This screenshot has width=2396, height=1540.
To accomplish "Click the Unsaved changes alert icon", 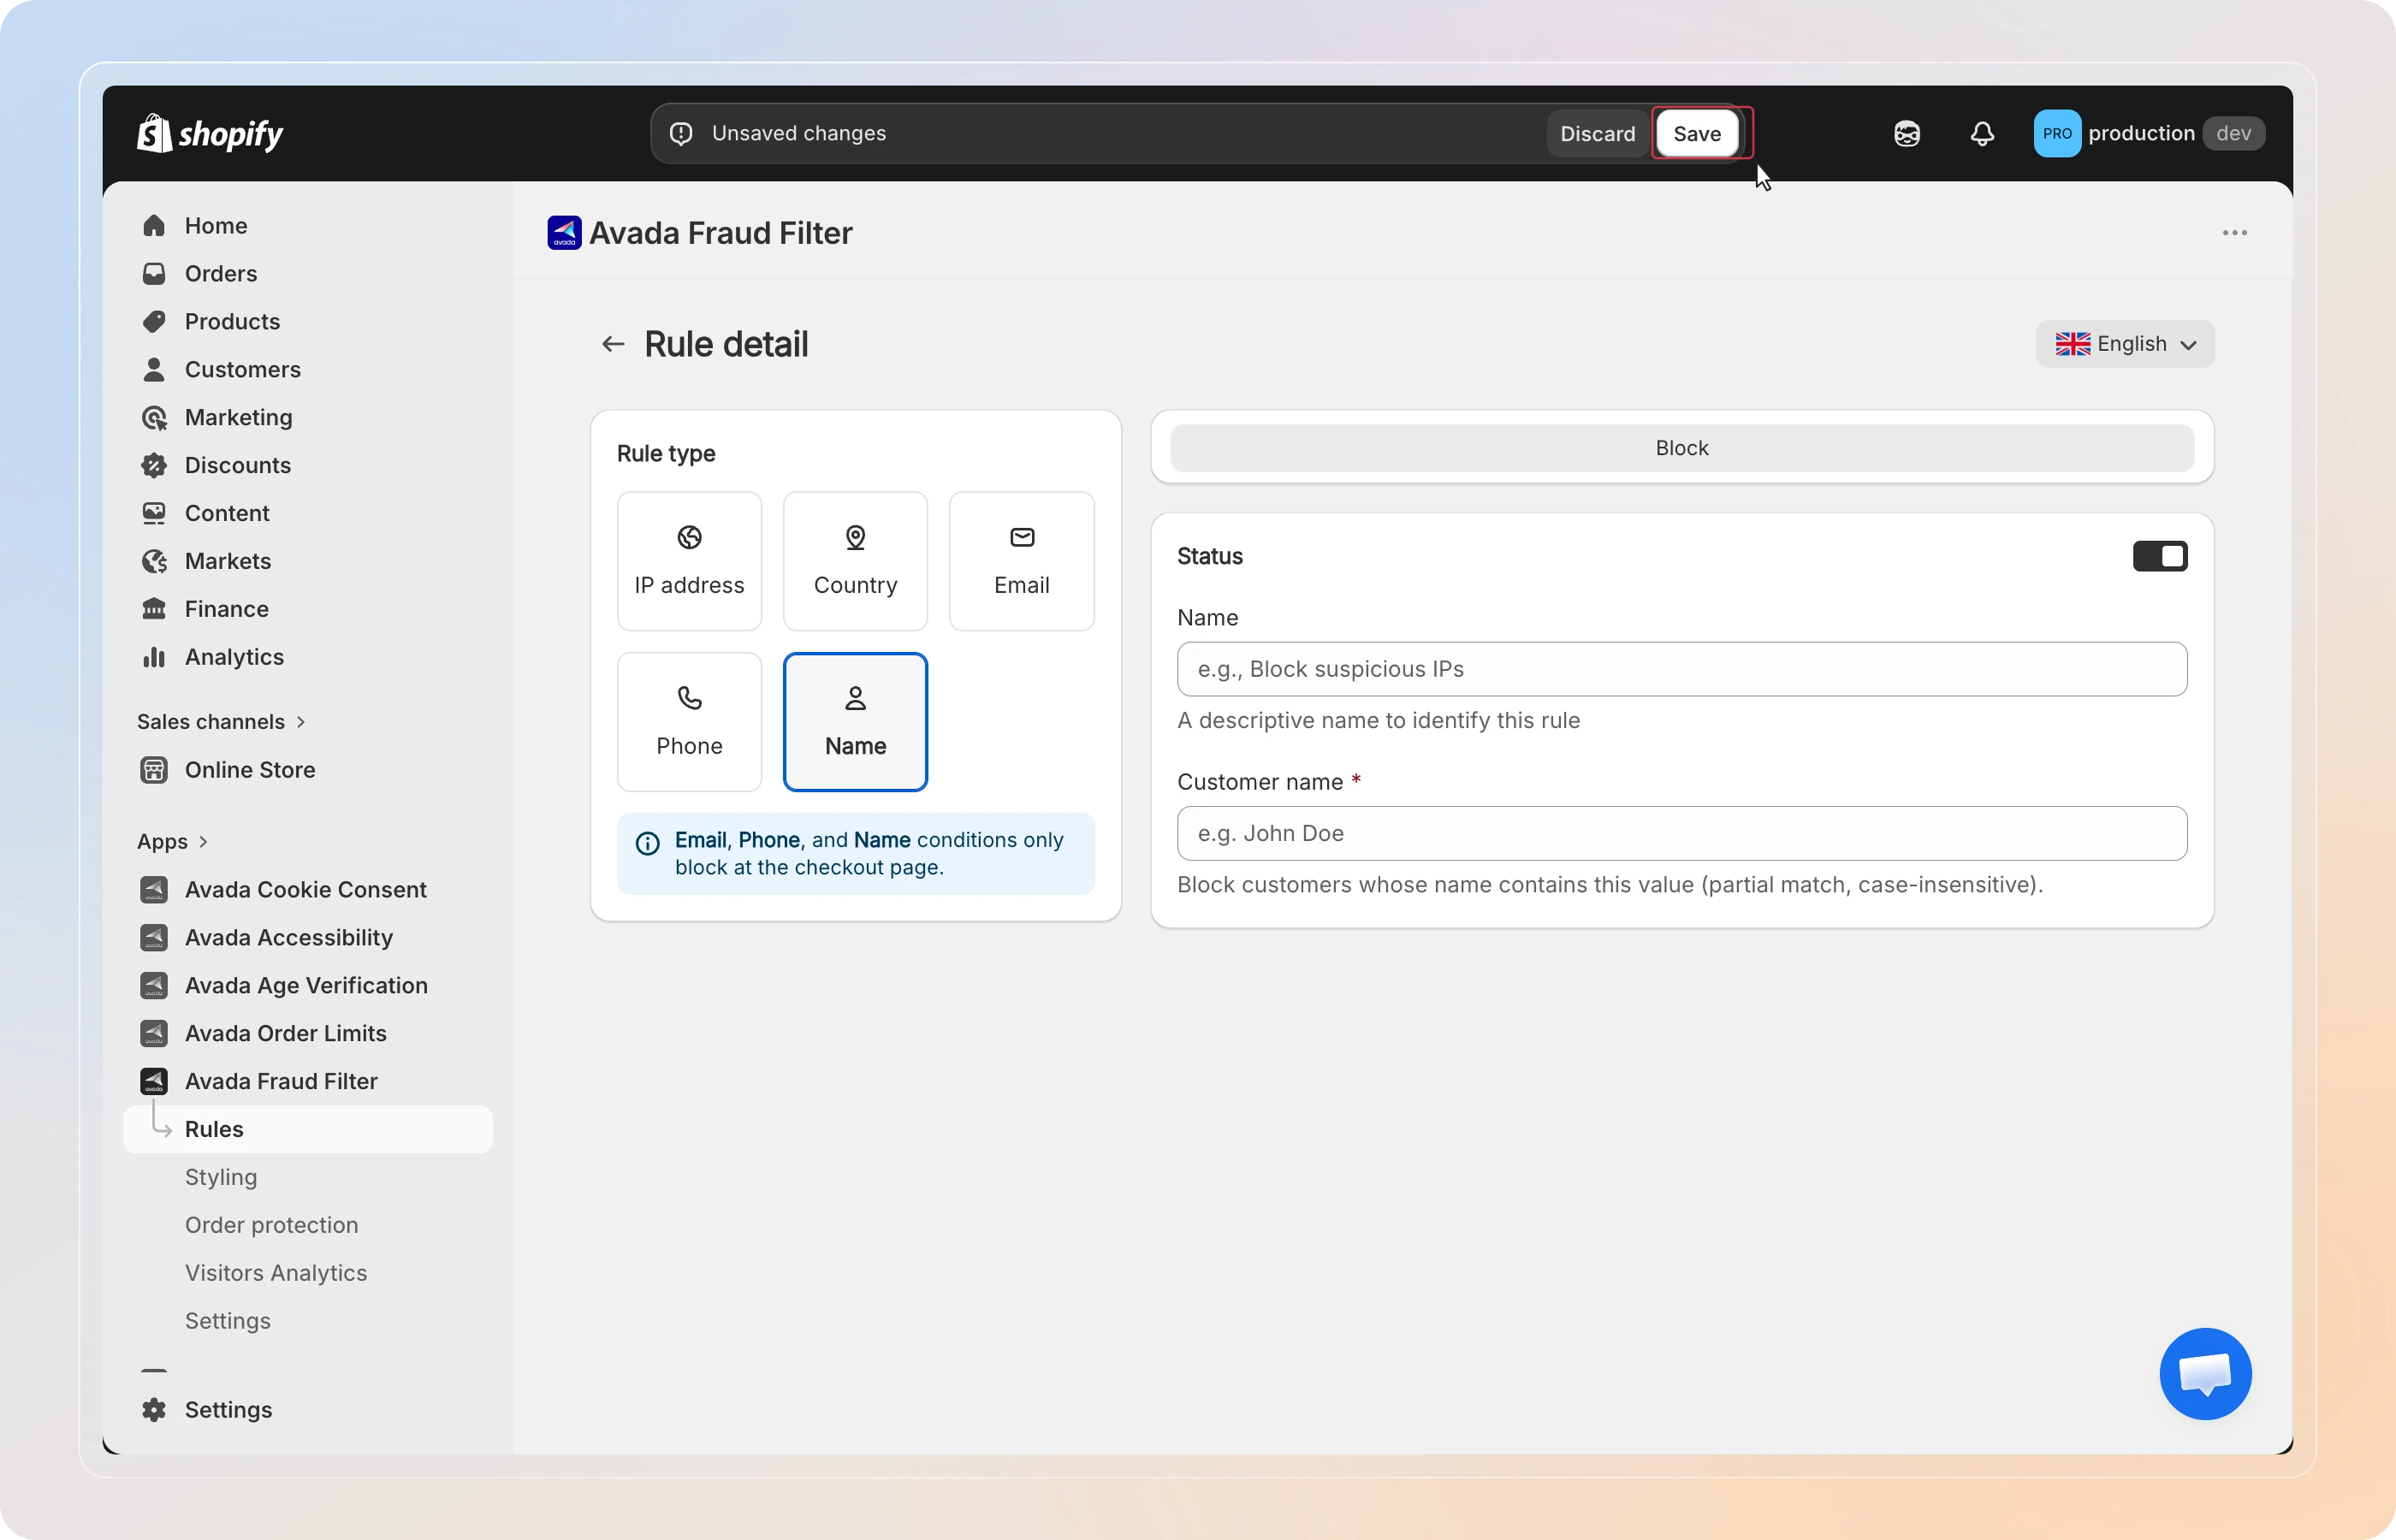I will pos(681,133).
